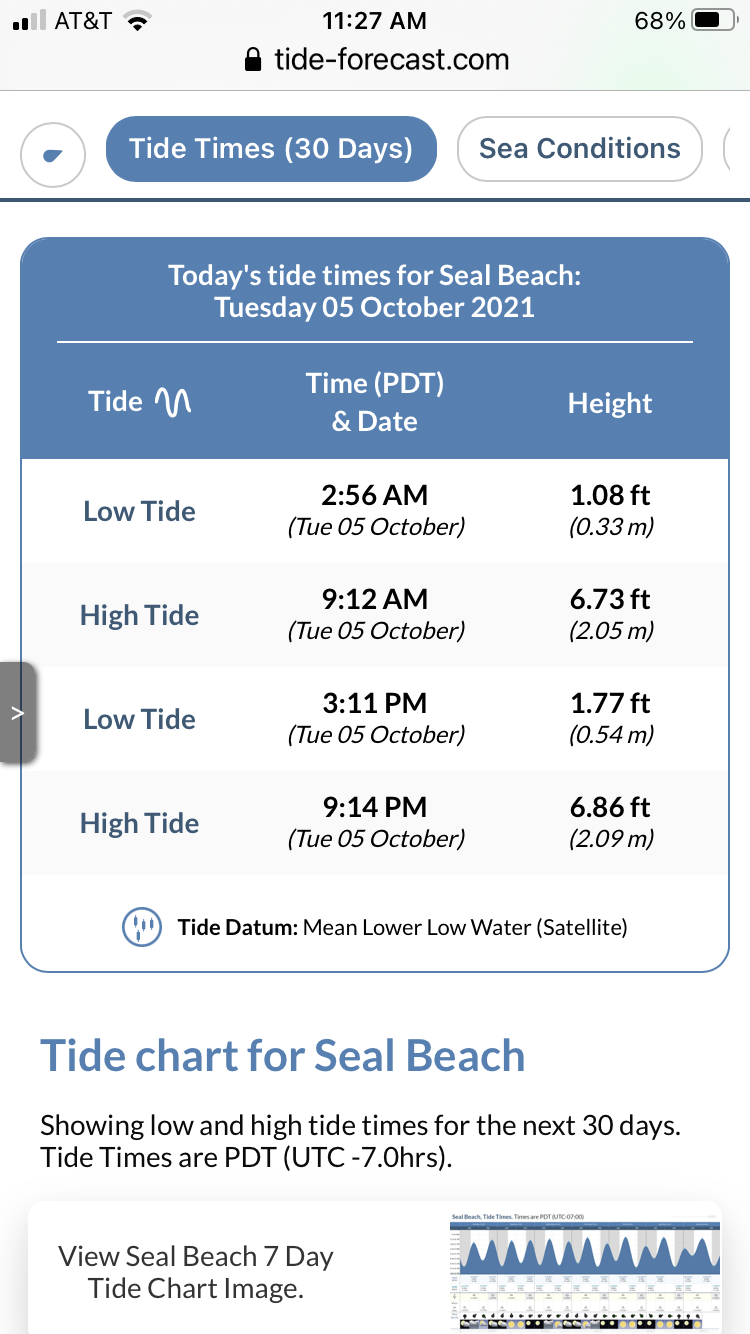
Task: Tap the partially hidden tab after Sea Conditions
Action: click(737, 149)
